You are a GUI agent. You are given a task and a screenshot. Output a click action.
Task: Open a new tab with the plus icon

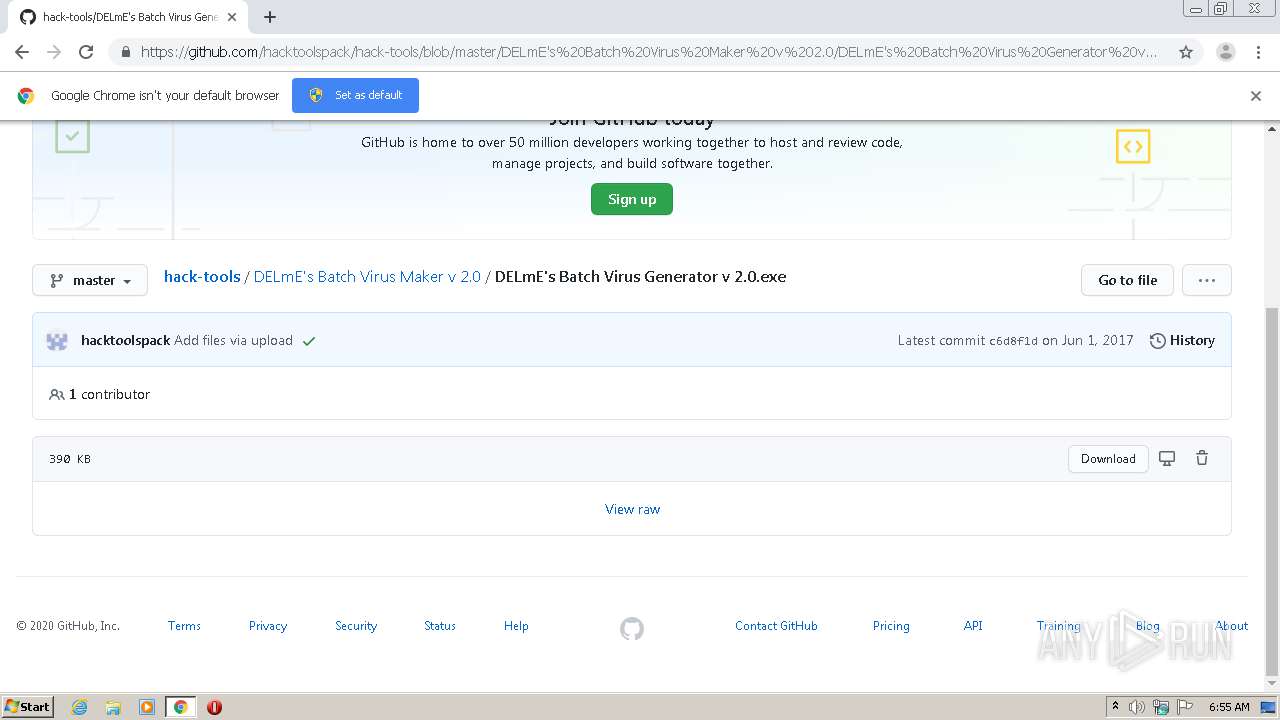pos(270,17)
